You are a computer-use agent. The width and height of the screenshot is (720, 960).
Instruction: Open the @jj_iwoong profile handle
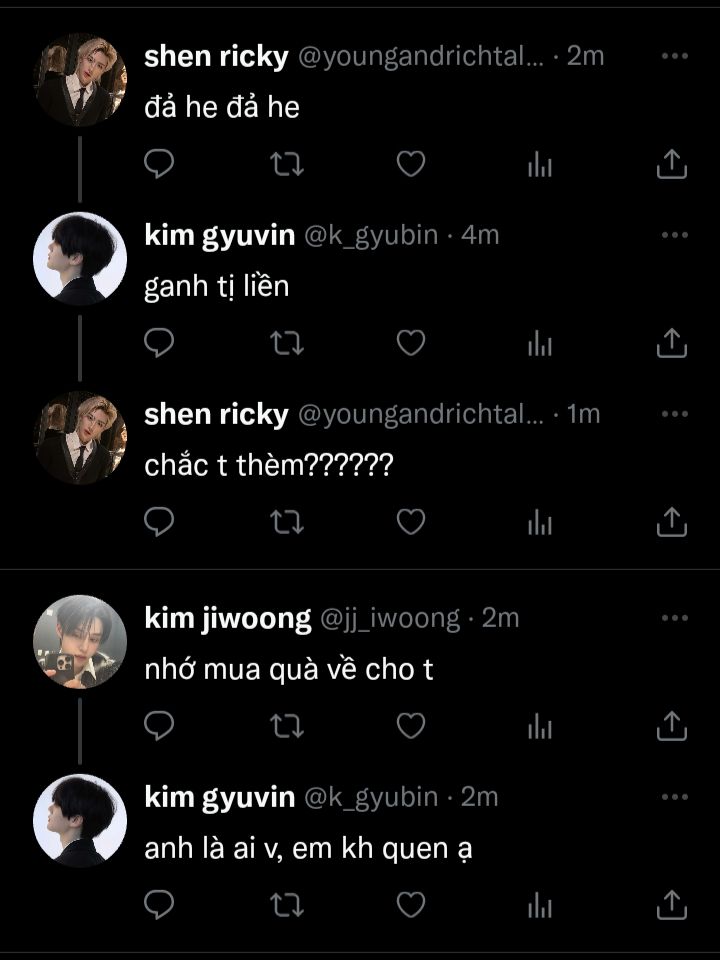click(389, 618)
